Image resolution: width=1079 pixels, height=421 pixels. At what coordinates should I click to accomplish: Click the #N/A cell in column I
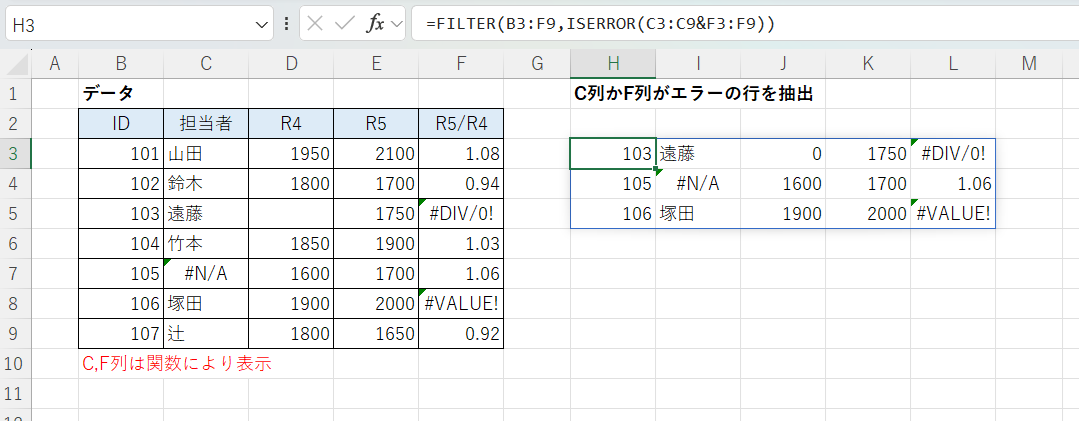(x=698, y=184)
